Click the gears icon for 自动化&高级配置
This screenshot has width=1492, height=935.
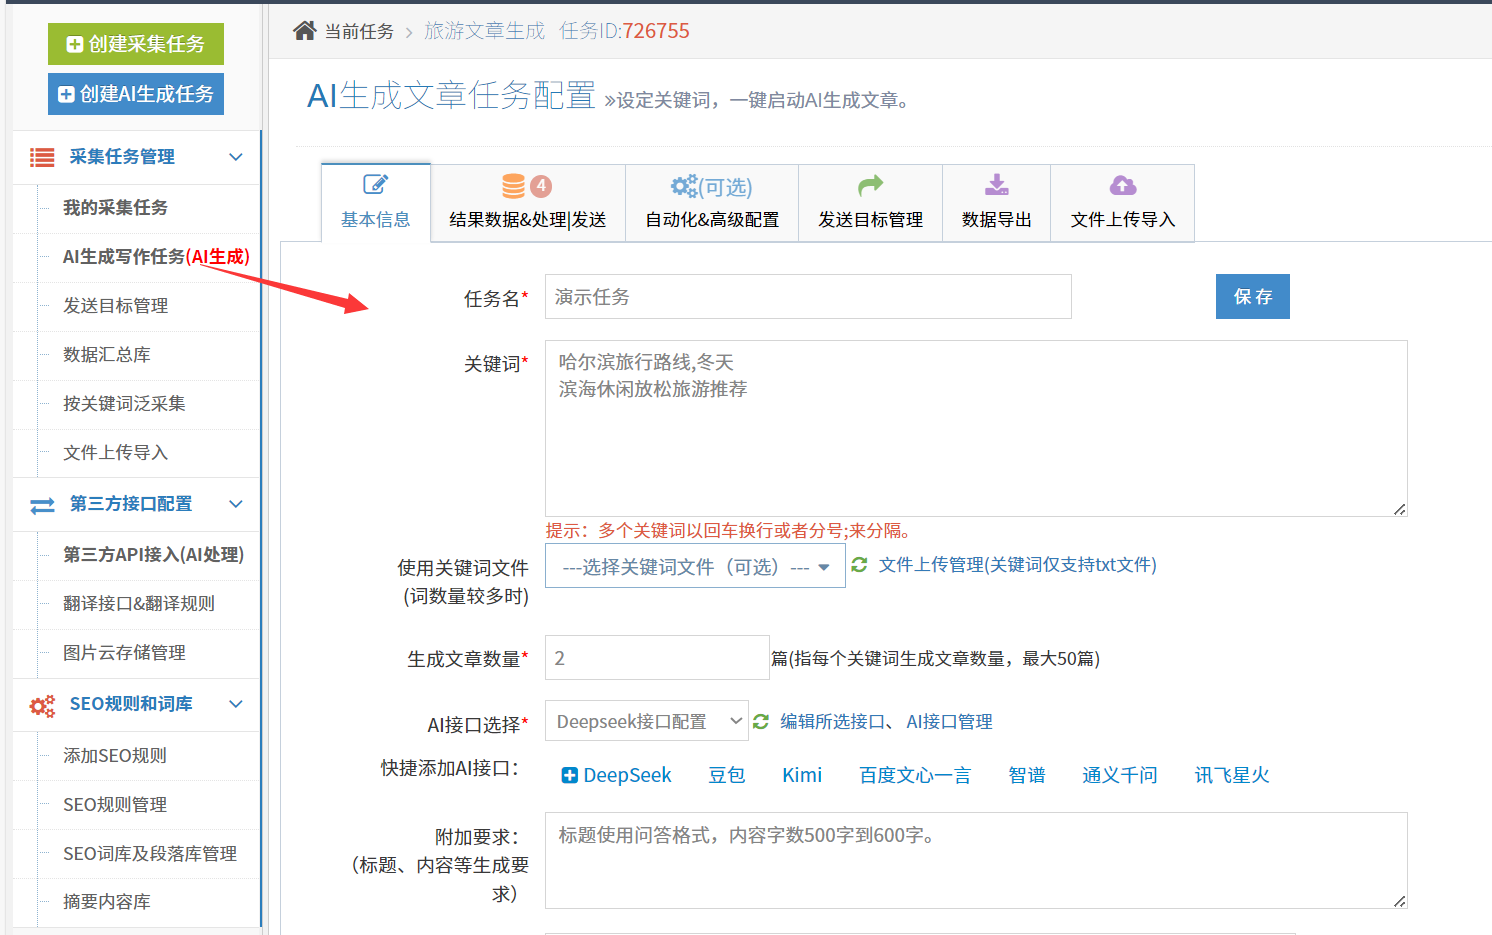(x=684, y=186)
